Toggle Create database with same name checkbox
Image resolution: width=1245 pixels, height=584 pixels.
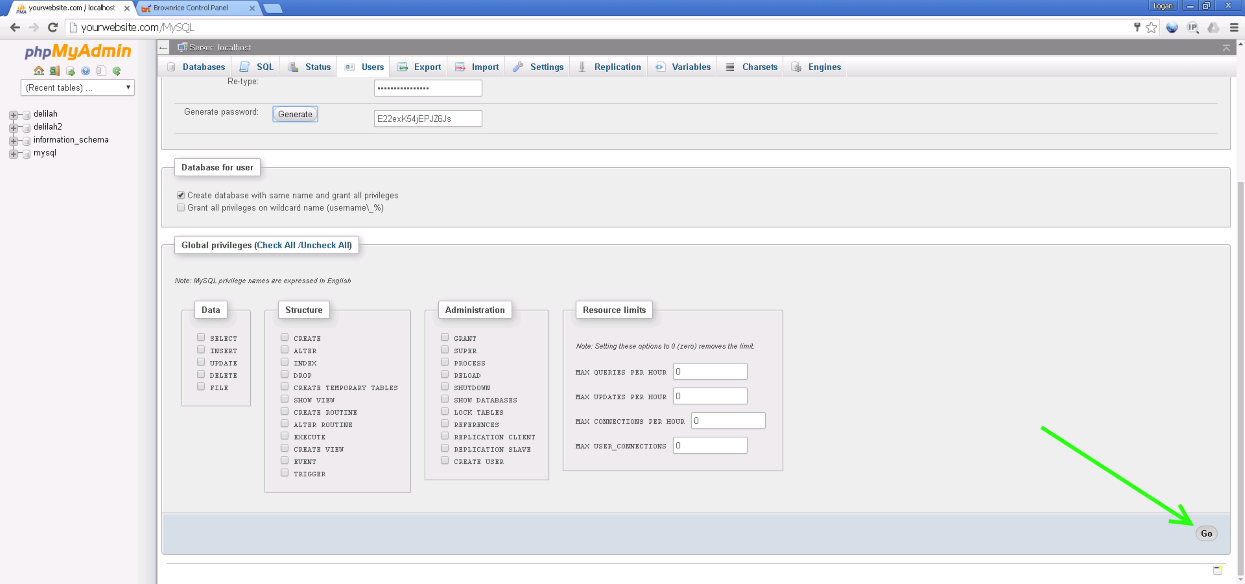pos(181,195)
